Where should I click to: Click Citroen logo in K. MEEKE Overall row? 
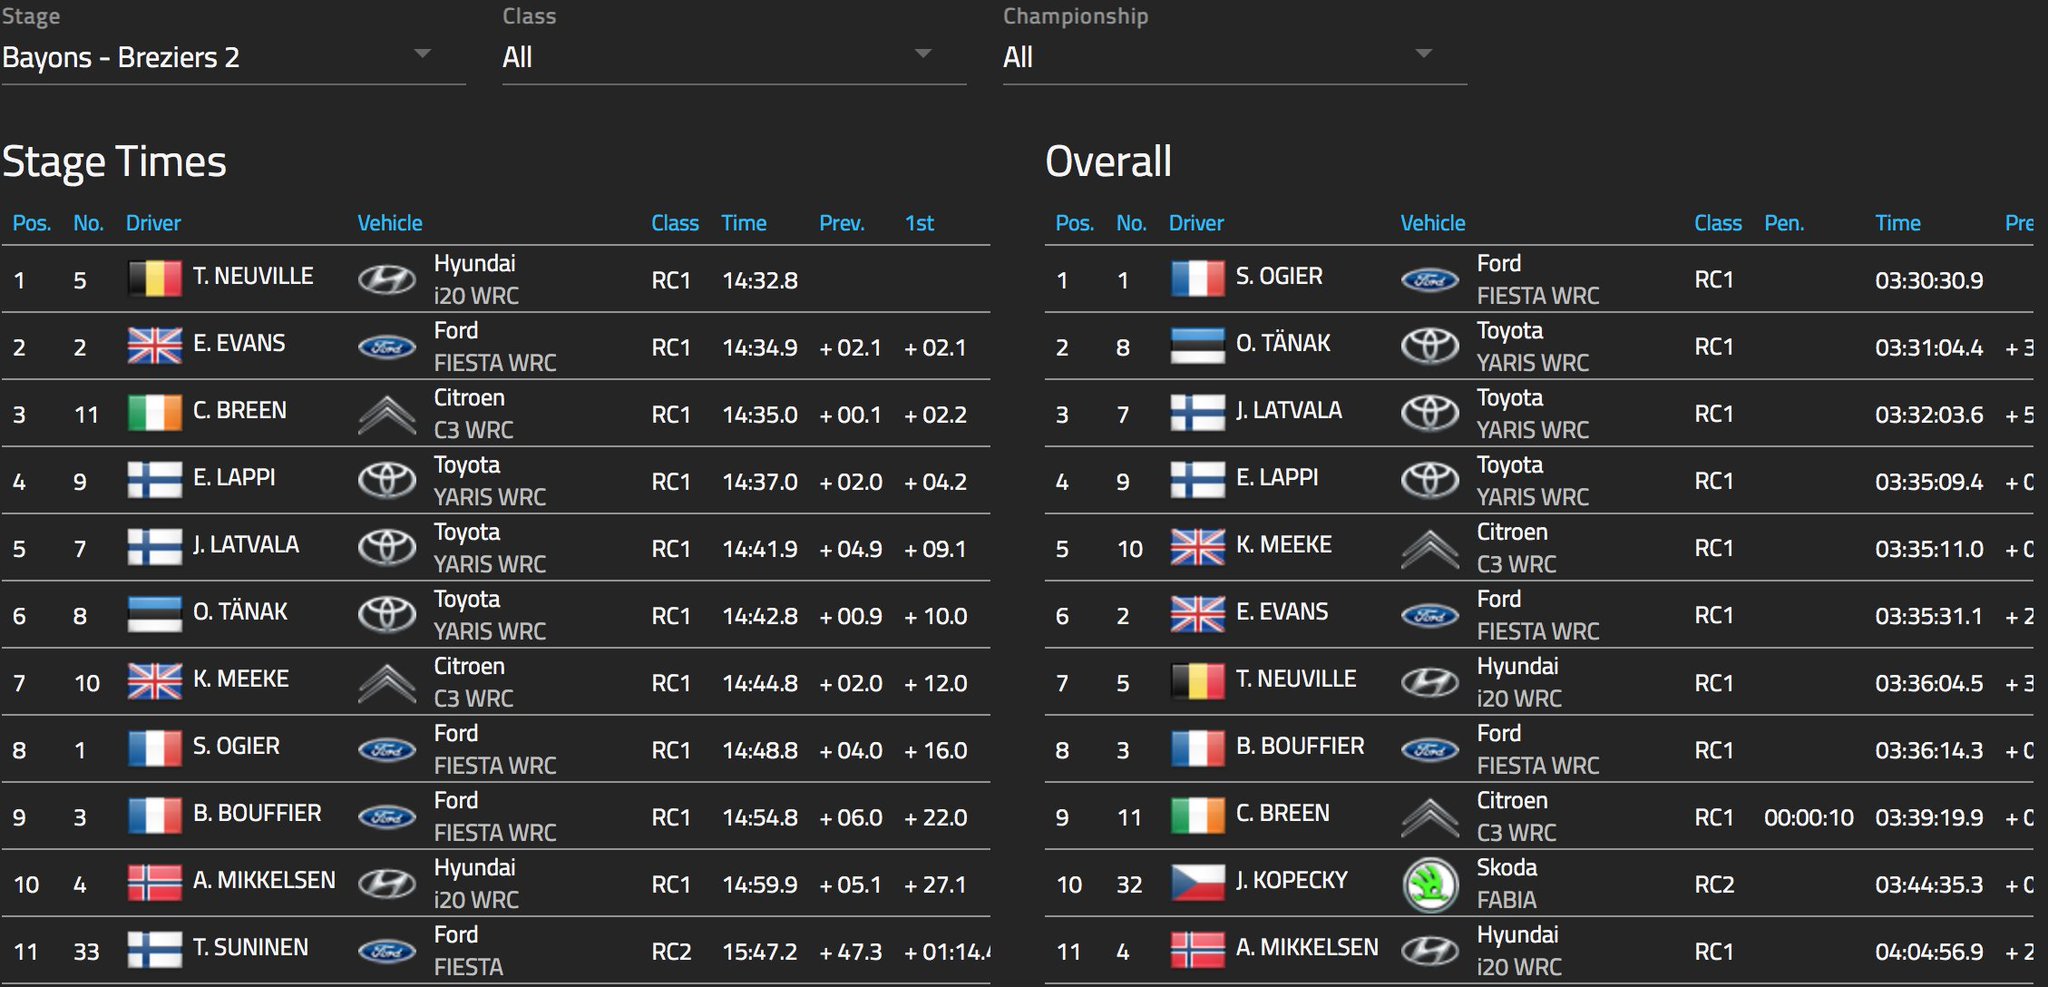pos(1430,550)
